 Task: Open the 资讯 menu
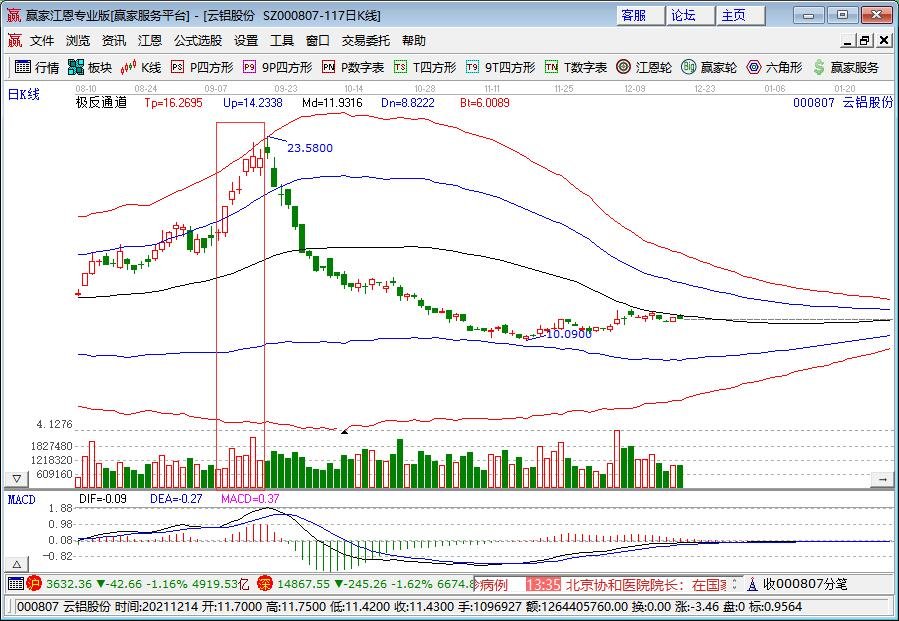tap(114, 41)
